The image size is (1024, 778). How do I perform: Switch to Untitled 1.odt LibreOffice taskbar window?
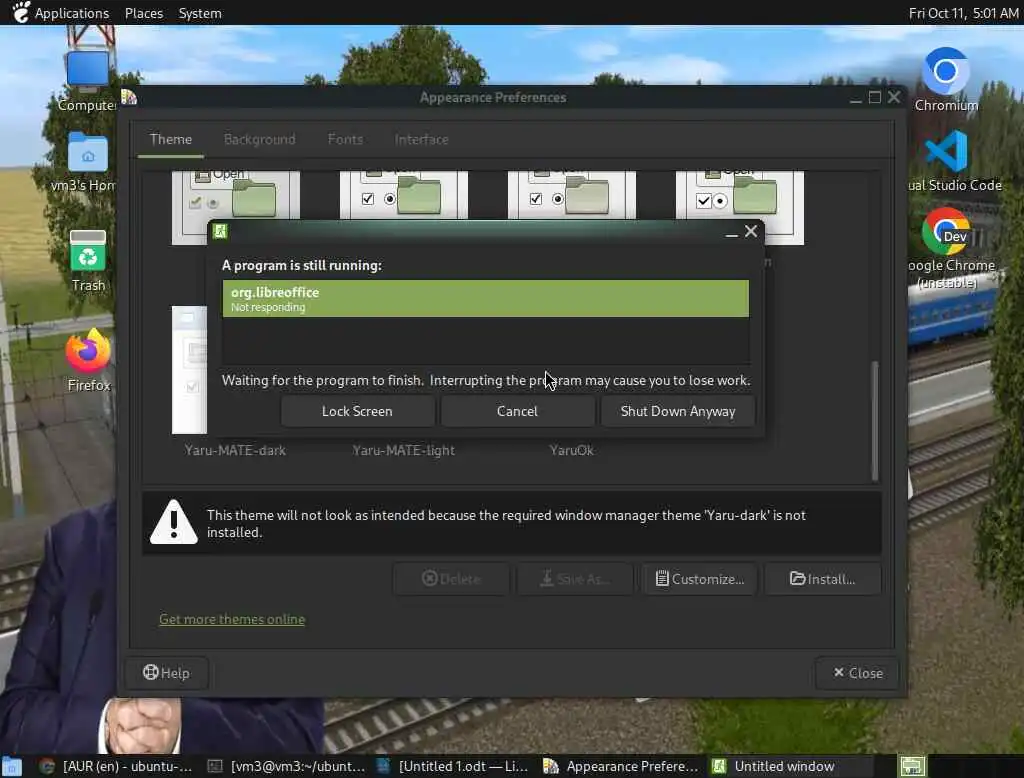click(453, 766)
